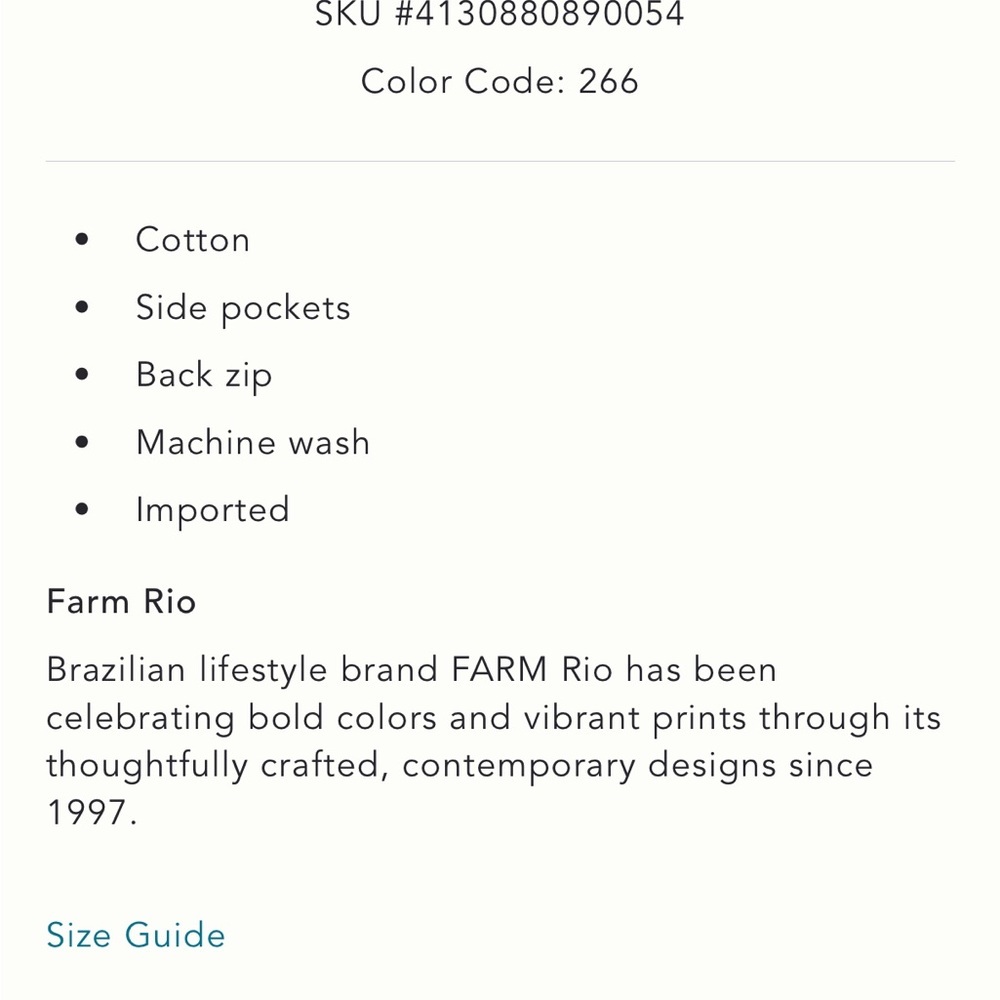
Task: Click the Farm Rio brand heading
Action: tap(121, 602)
